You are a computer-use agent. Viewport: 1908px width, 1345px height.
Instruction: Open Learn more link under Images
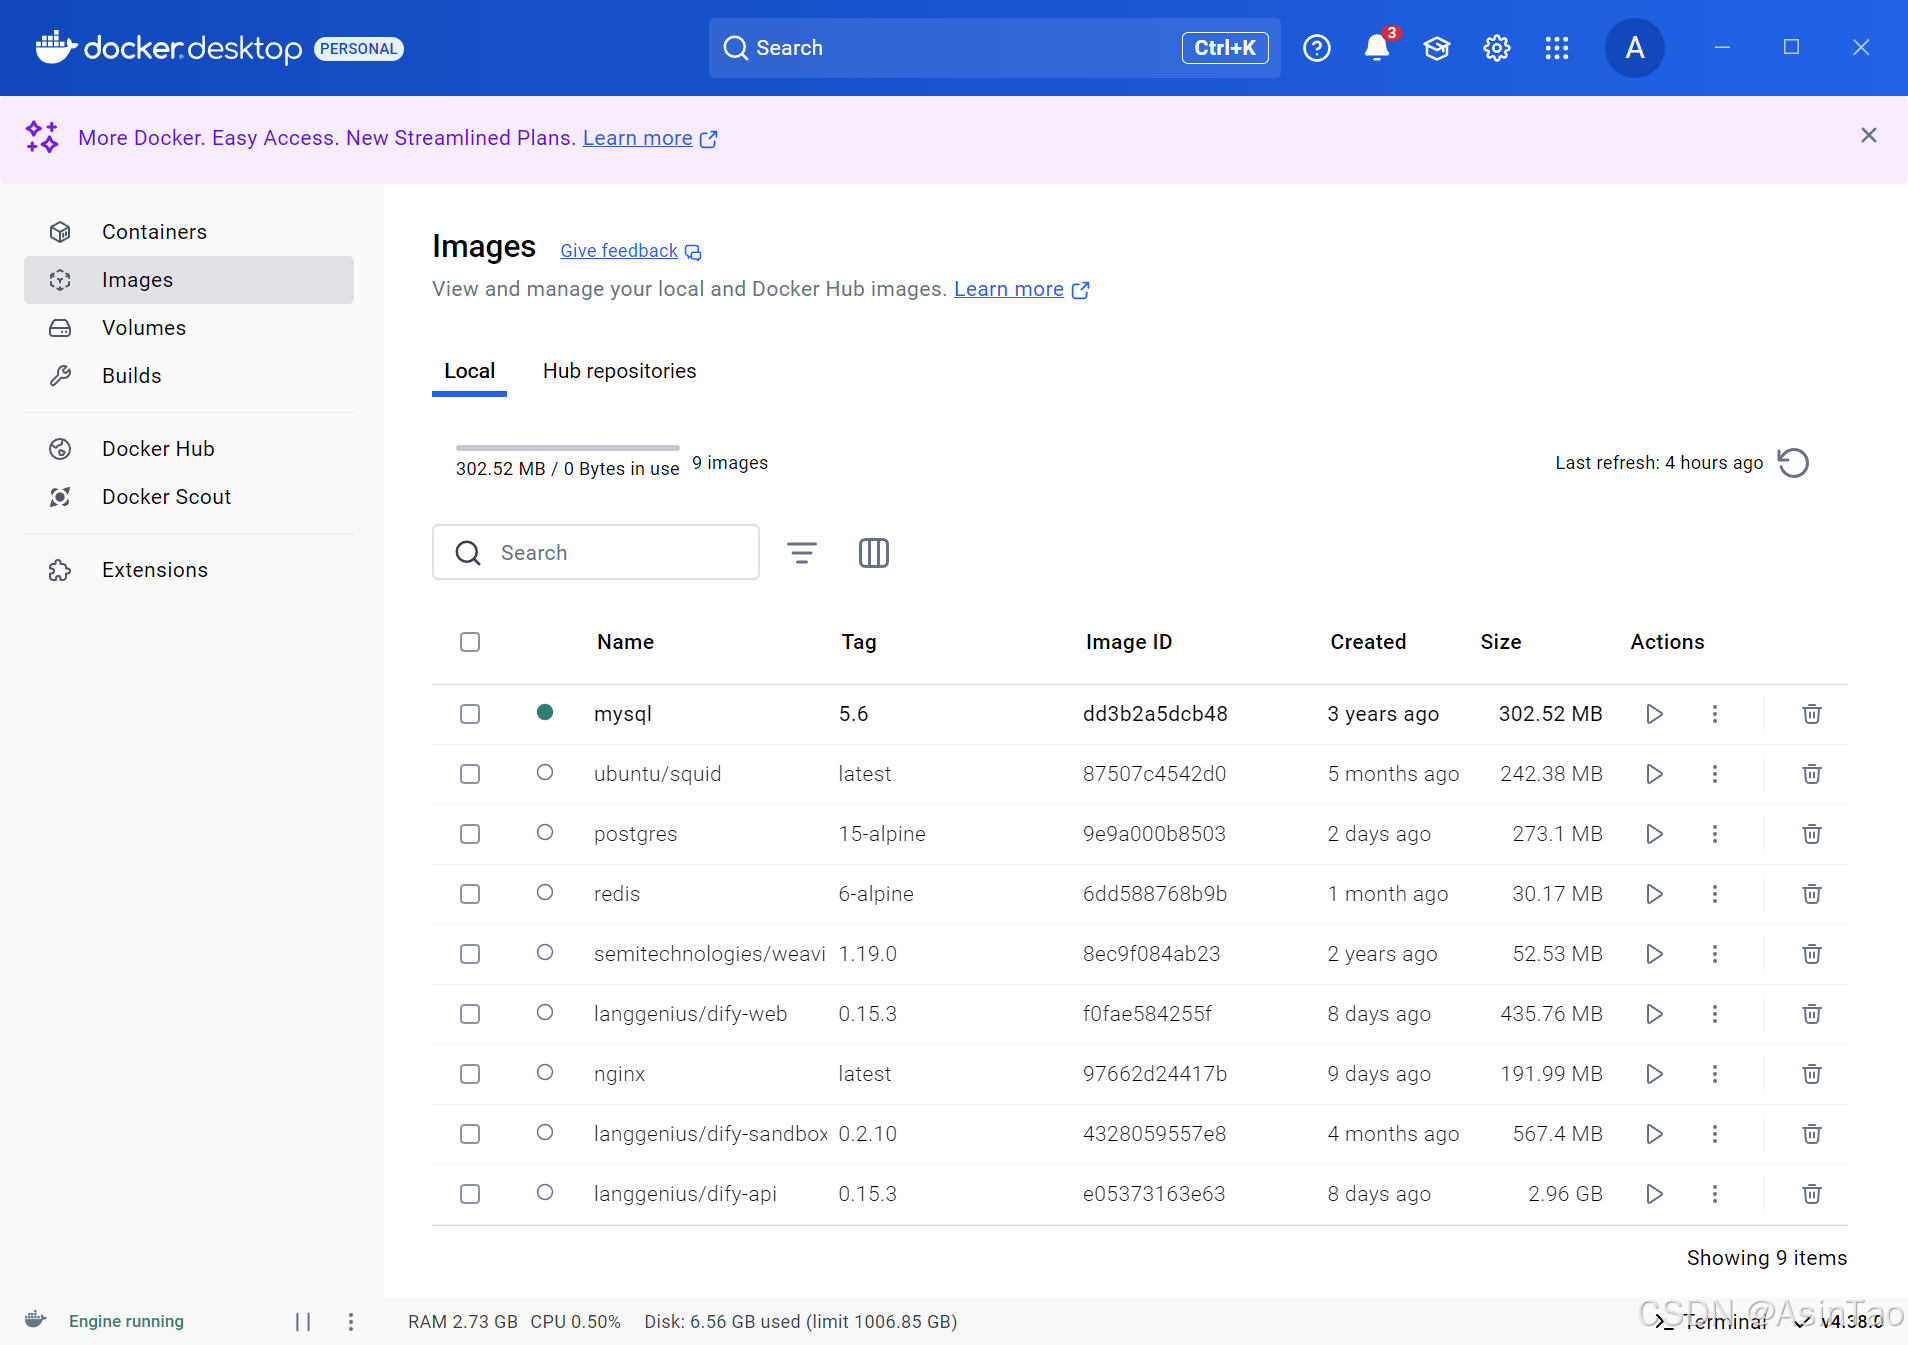click(1021, 289)
